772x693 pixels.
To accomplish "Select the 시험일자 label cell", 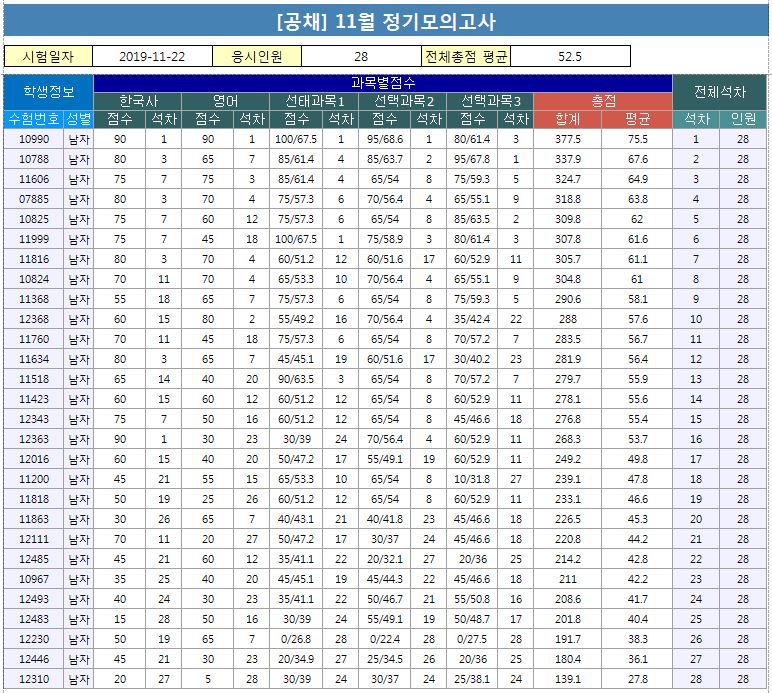I will (x=48, y=56).
